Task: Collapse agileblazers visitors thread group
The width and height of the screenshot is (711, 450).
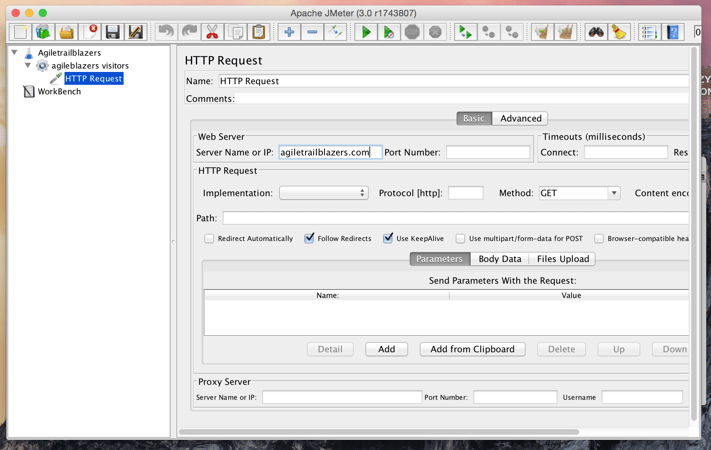Action: click(28, 65)
